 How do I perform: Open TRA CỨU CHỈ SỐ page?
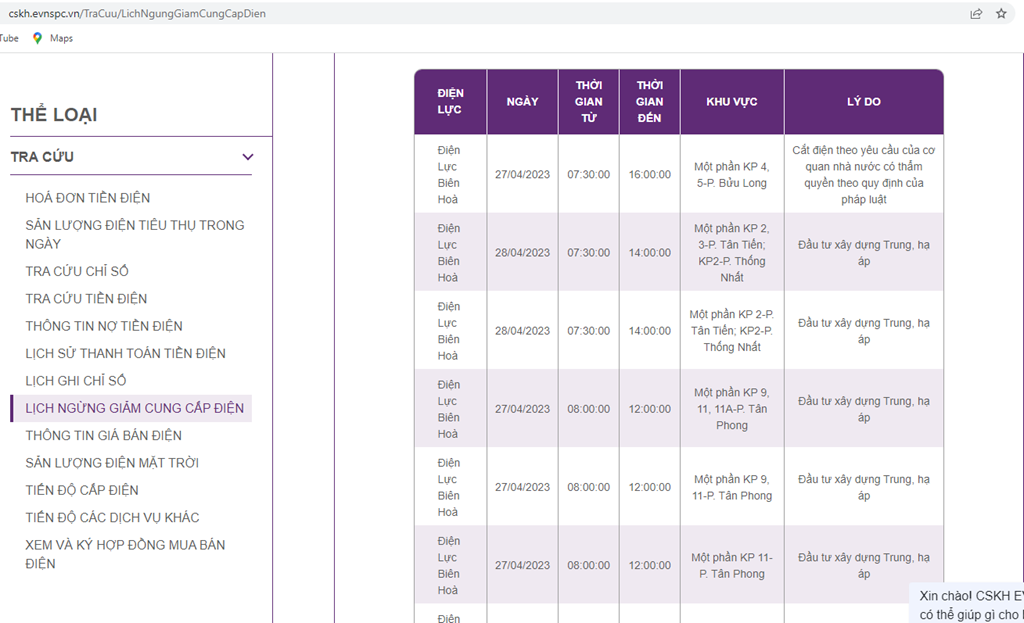(x=77, y=271)
